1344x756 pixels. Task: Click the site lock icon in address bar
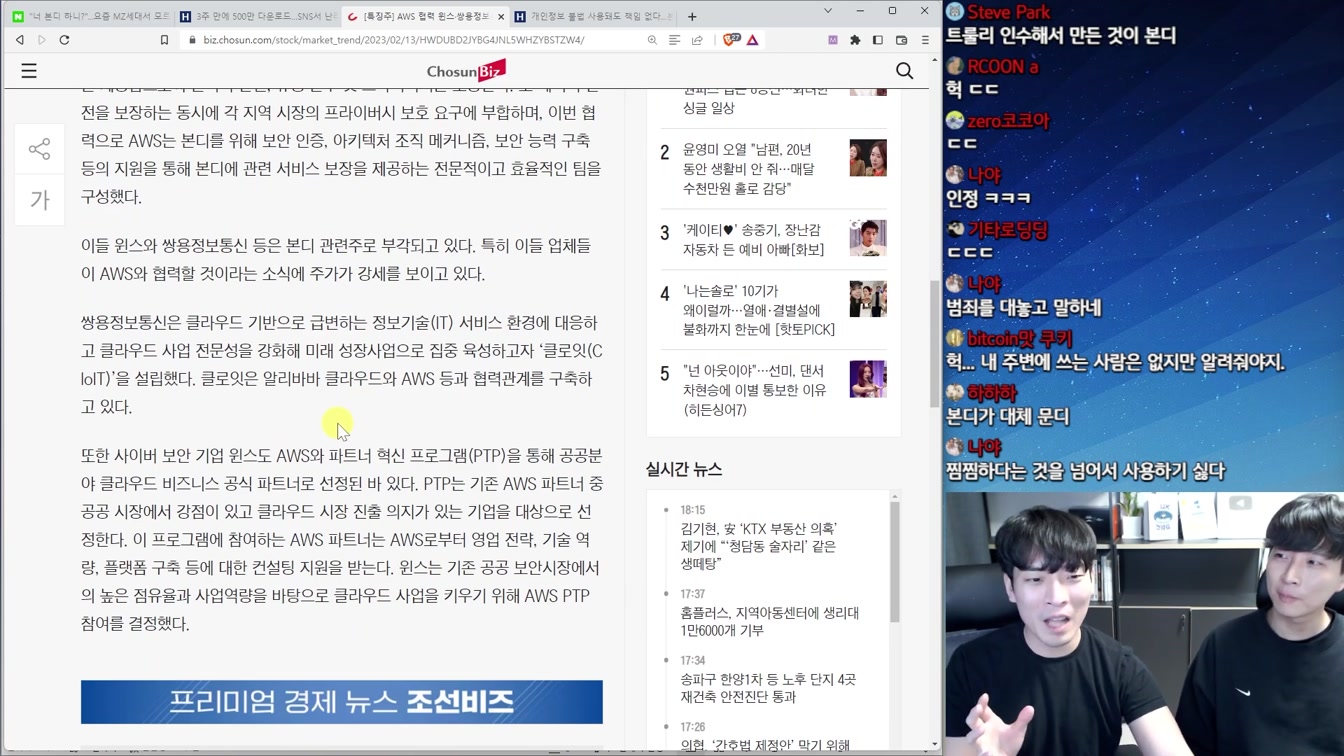(192, 40)
